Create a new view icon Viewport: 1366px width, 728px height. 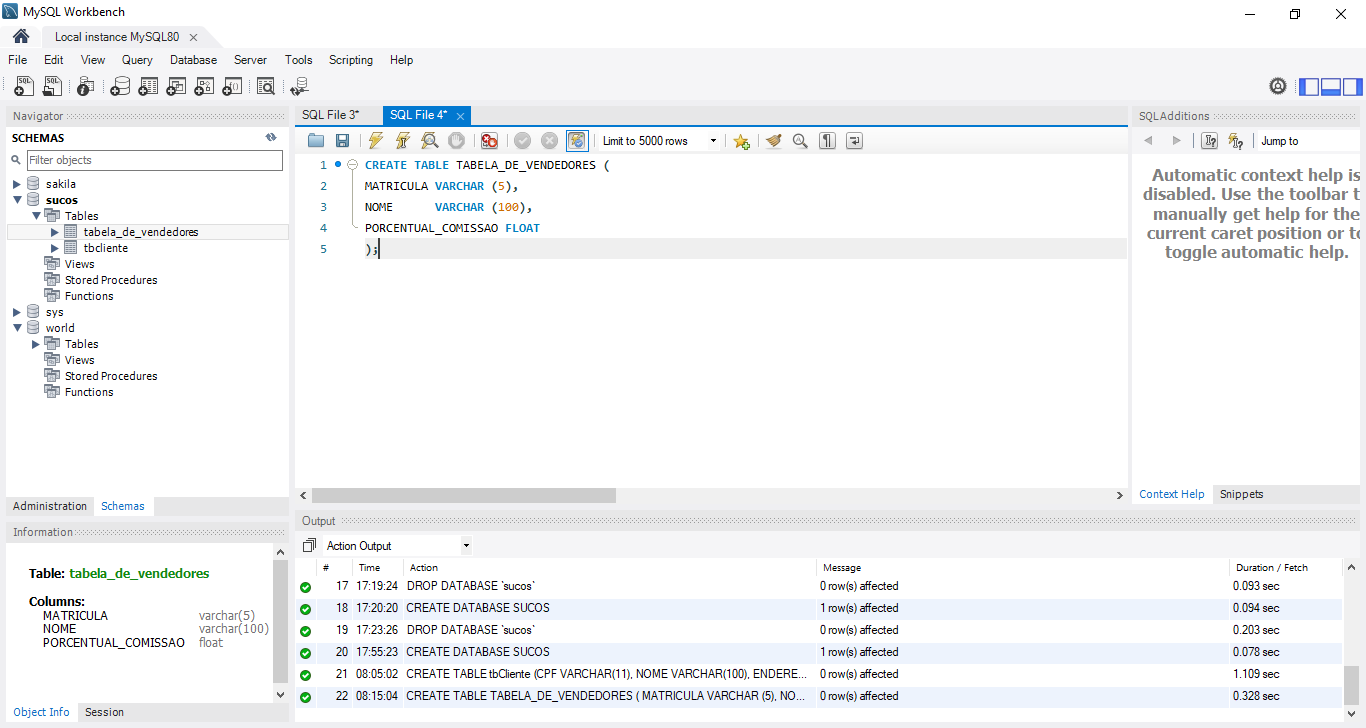pyautogui.click(x=176, y=87)
